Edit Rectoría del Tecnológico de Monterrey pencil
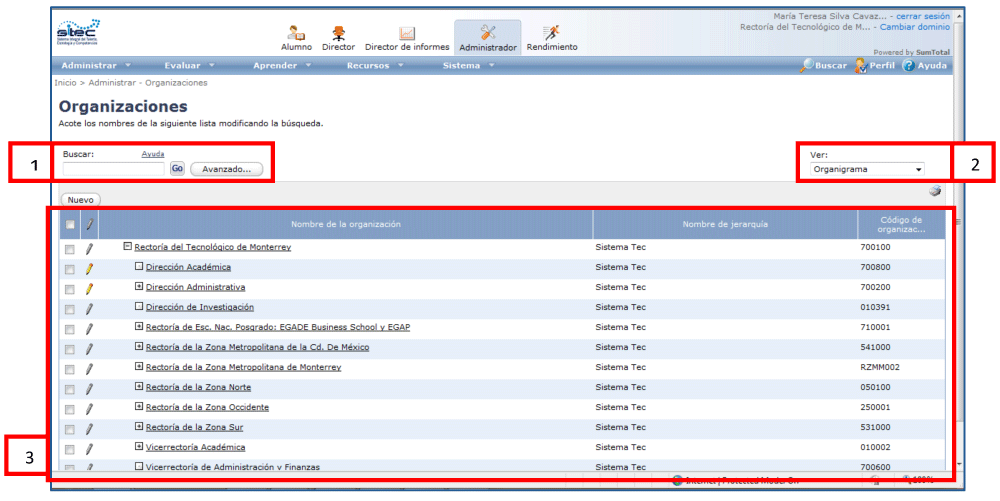This screenshot has height=501, width=1000. click(x=89, y=249)
